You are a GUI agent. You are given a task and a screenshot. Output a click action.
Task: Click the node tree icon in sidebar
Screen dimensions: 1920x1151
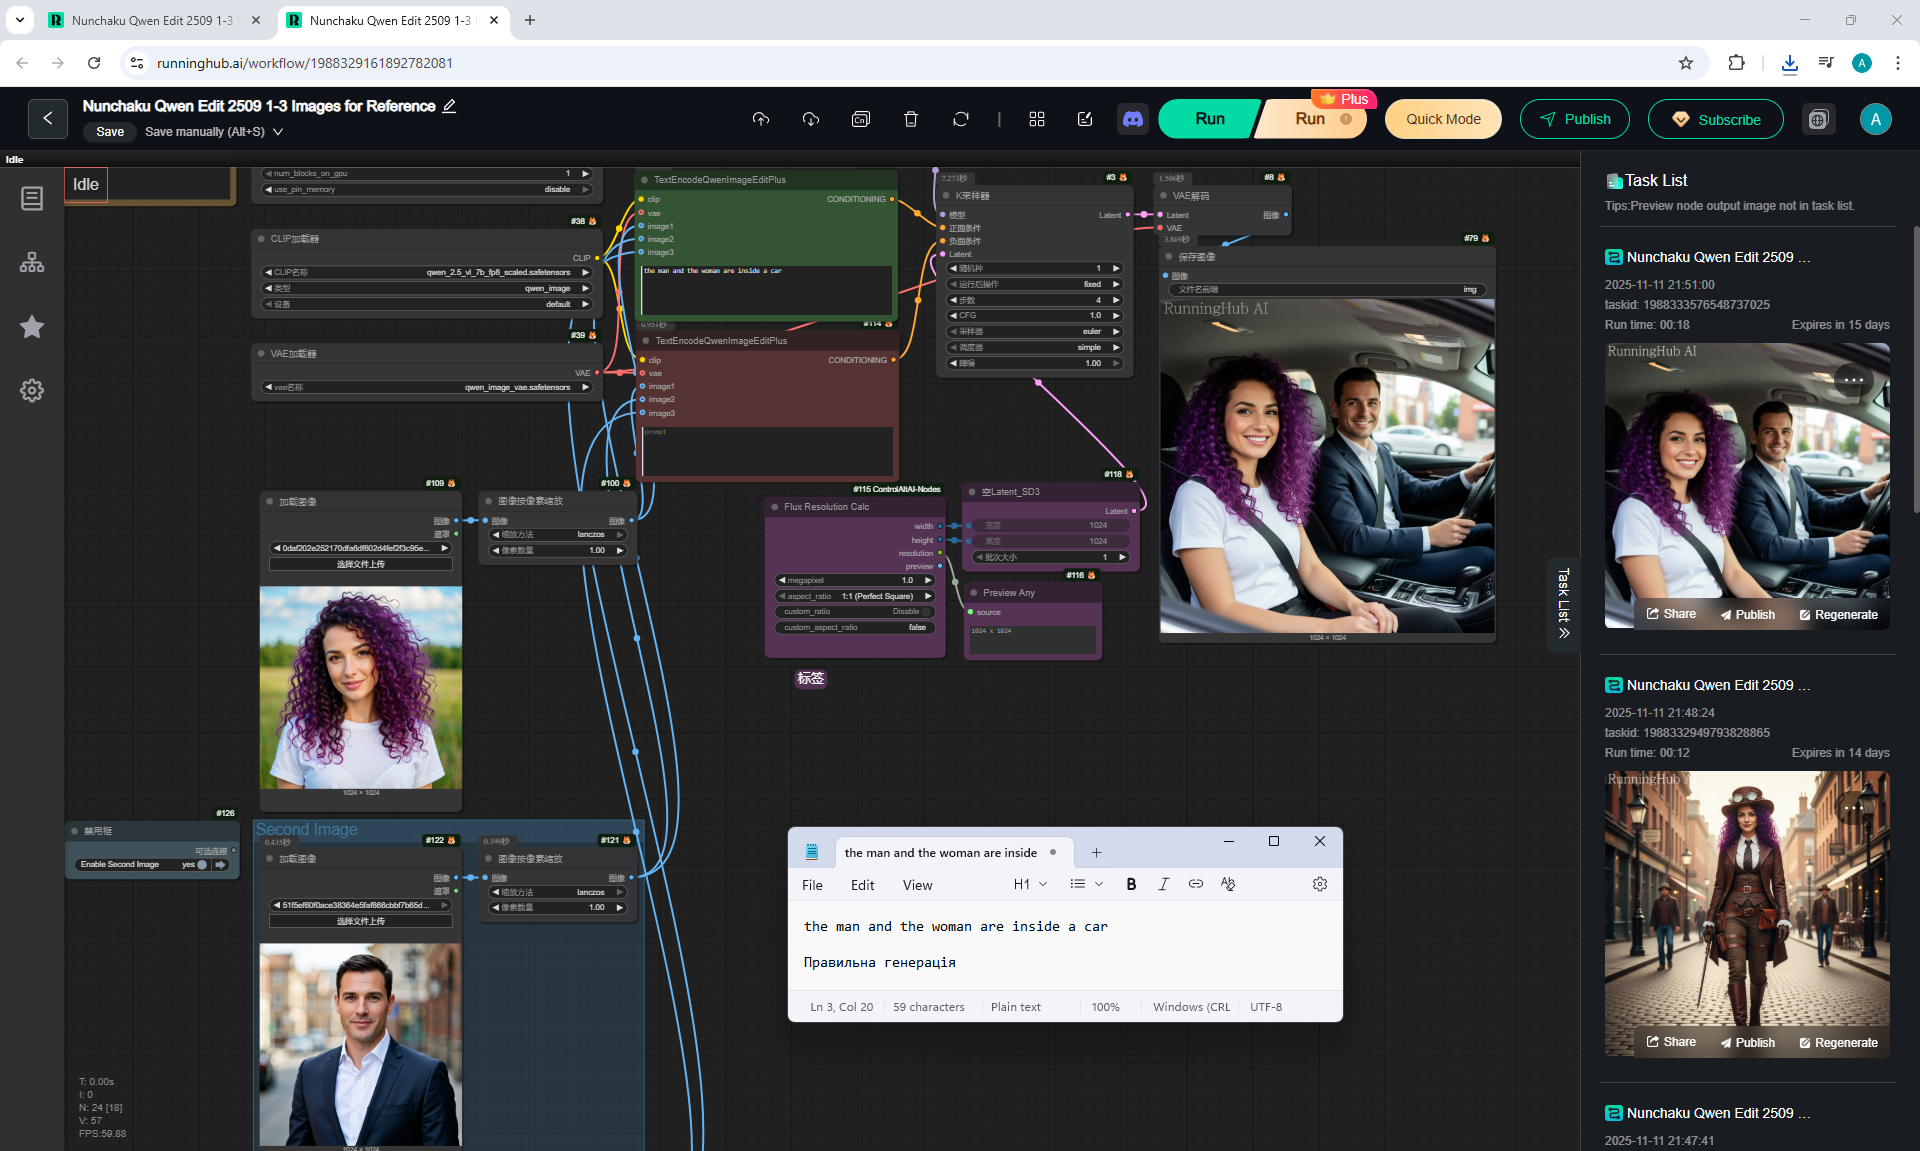[32, 263]
